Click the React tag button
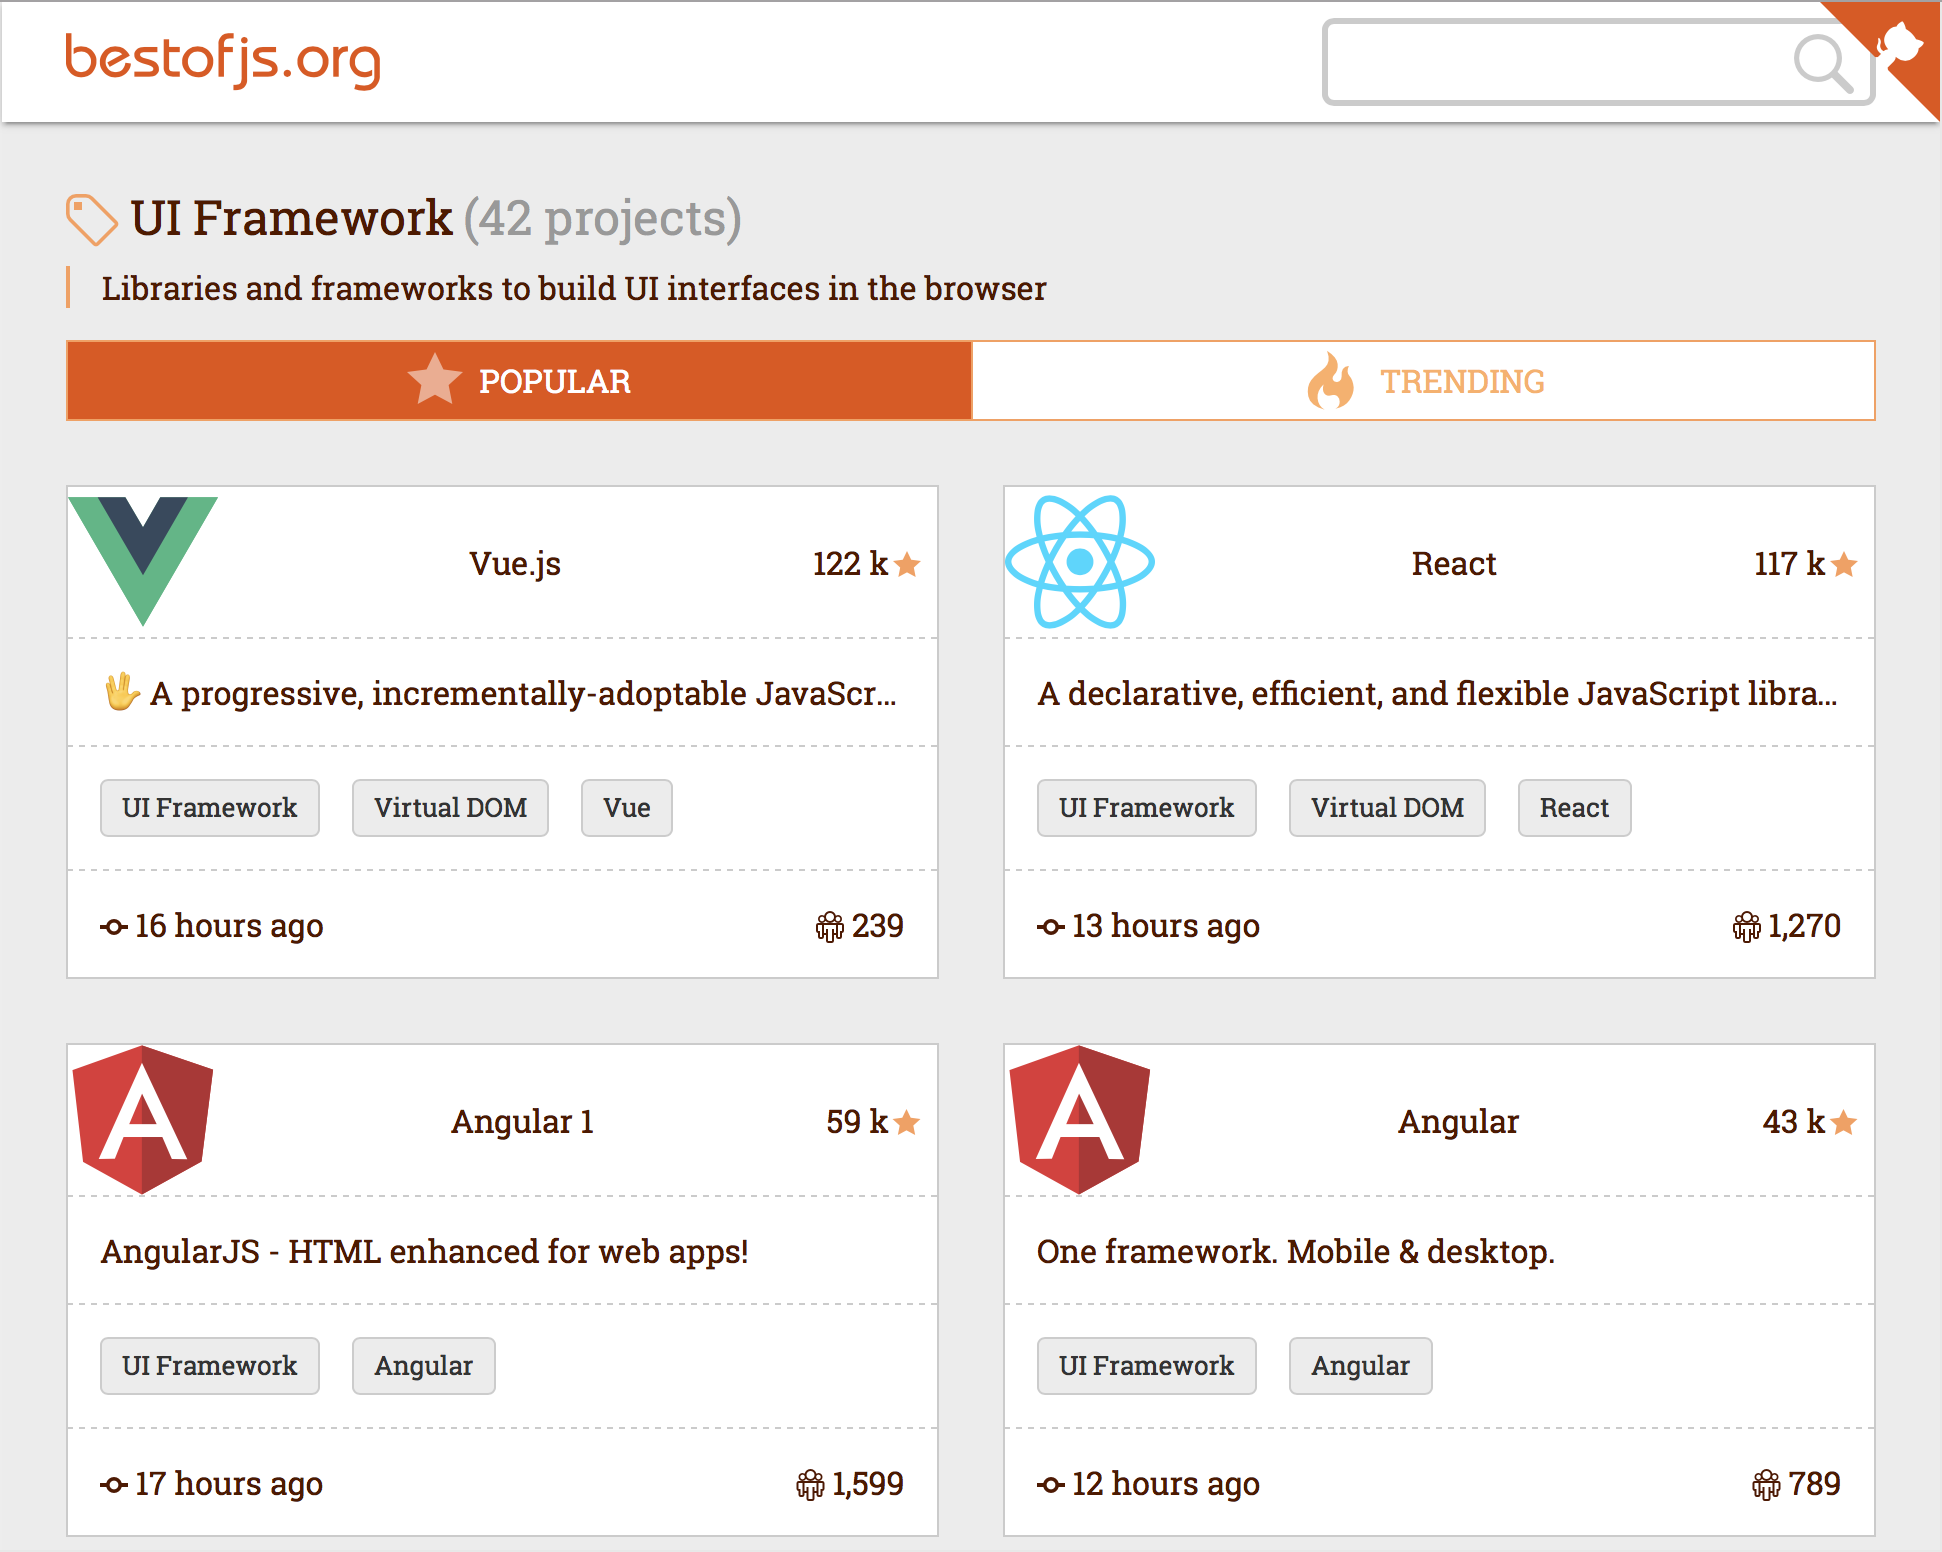 (1573, 808)
